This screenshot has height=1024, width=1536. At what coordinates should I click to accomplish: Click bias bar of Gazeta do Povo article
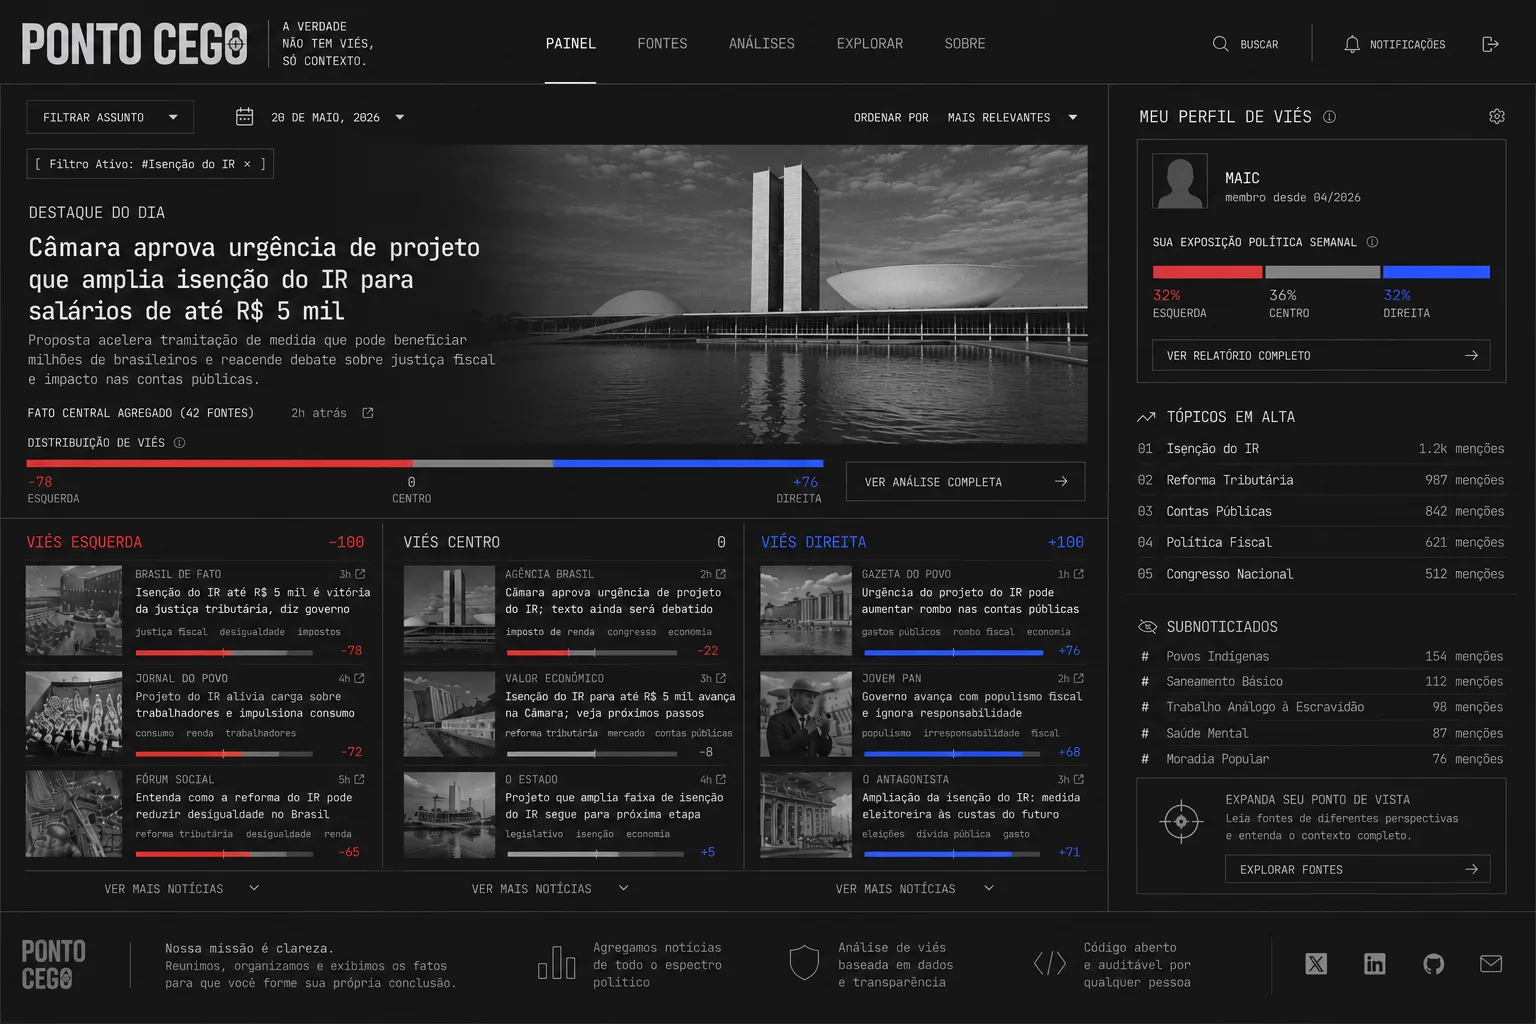click(x=953, y=652)
